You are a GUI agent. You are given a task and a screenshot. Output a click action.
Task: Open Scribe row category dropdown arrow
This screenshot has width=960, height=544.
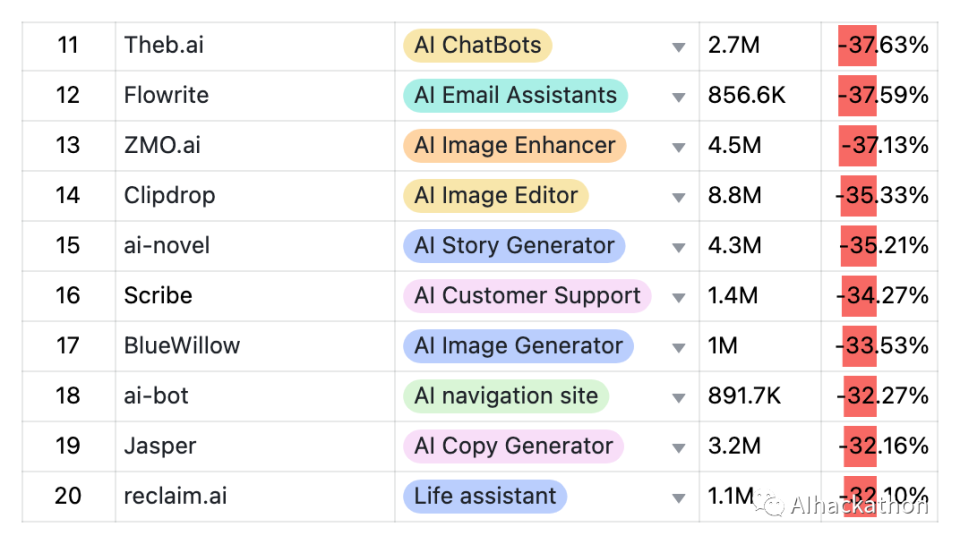pyautogui.click(x=679, y=297)
